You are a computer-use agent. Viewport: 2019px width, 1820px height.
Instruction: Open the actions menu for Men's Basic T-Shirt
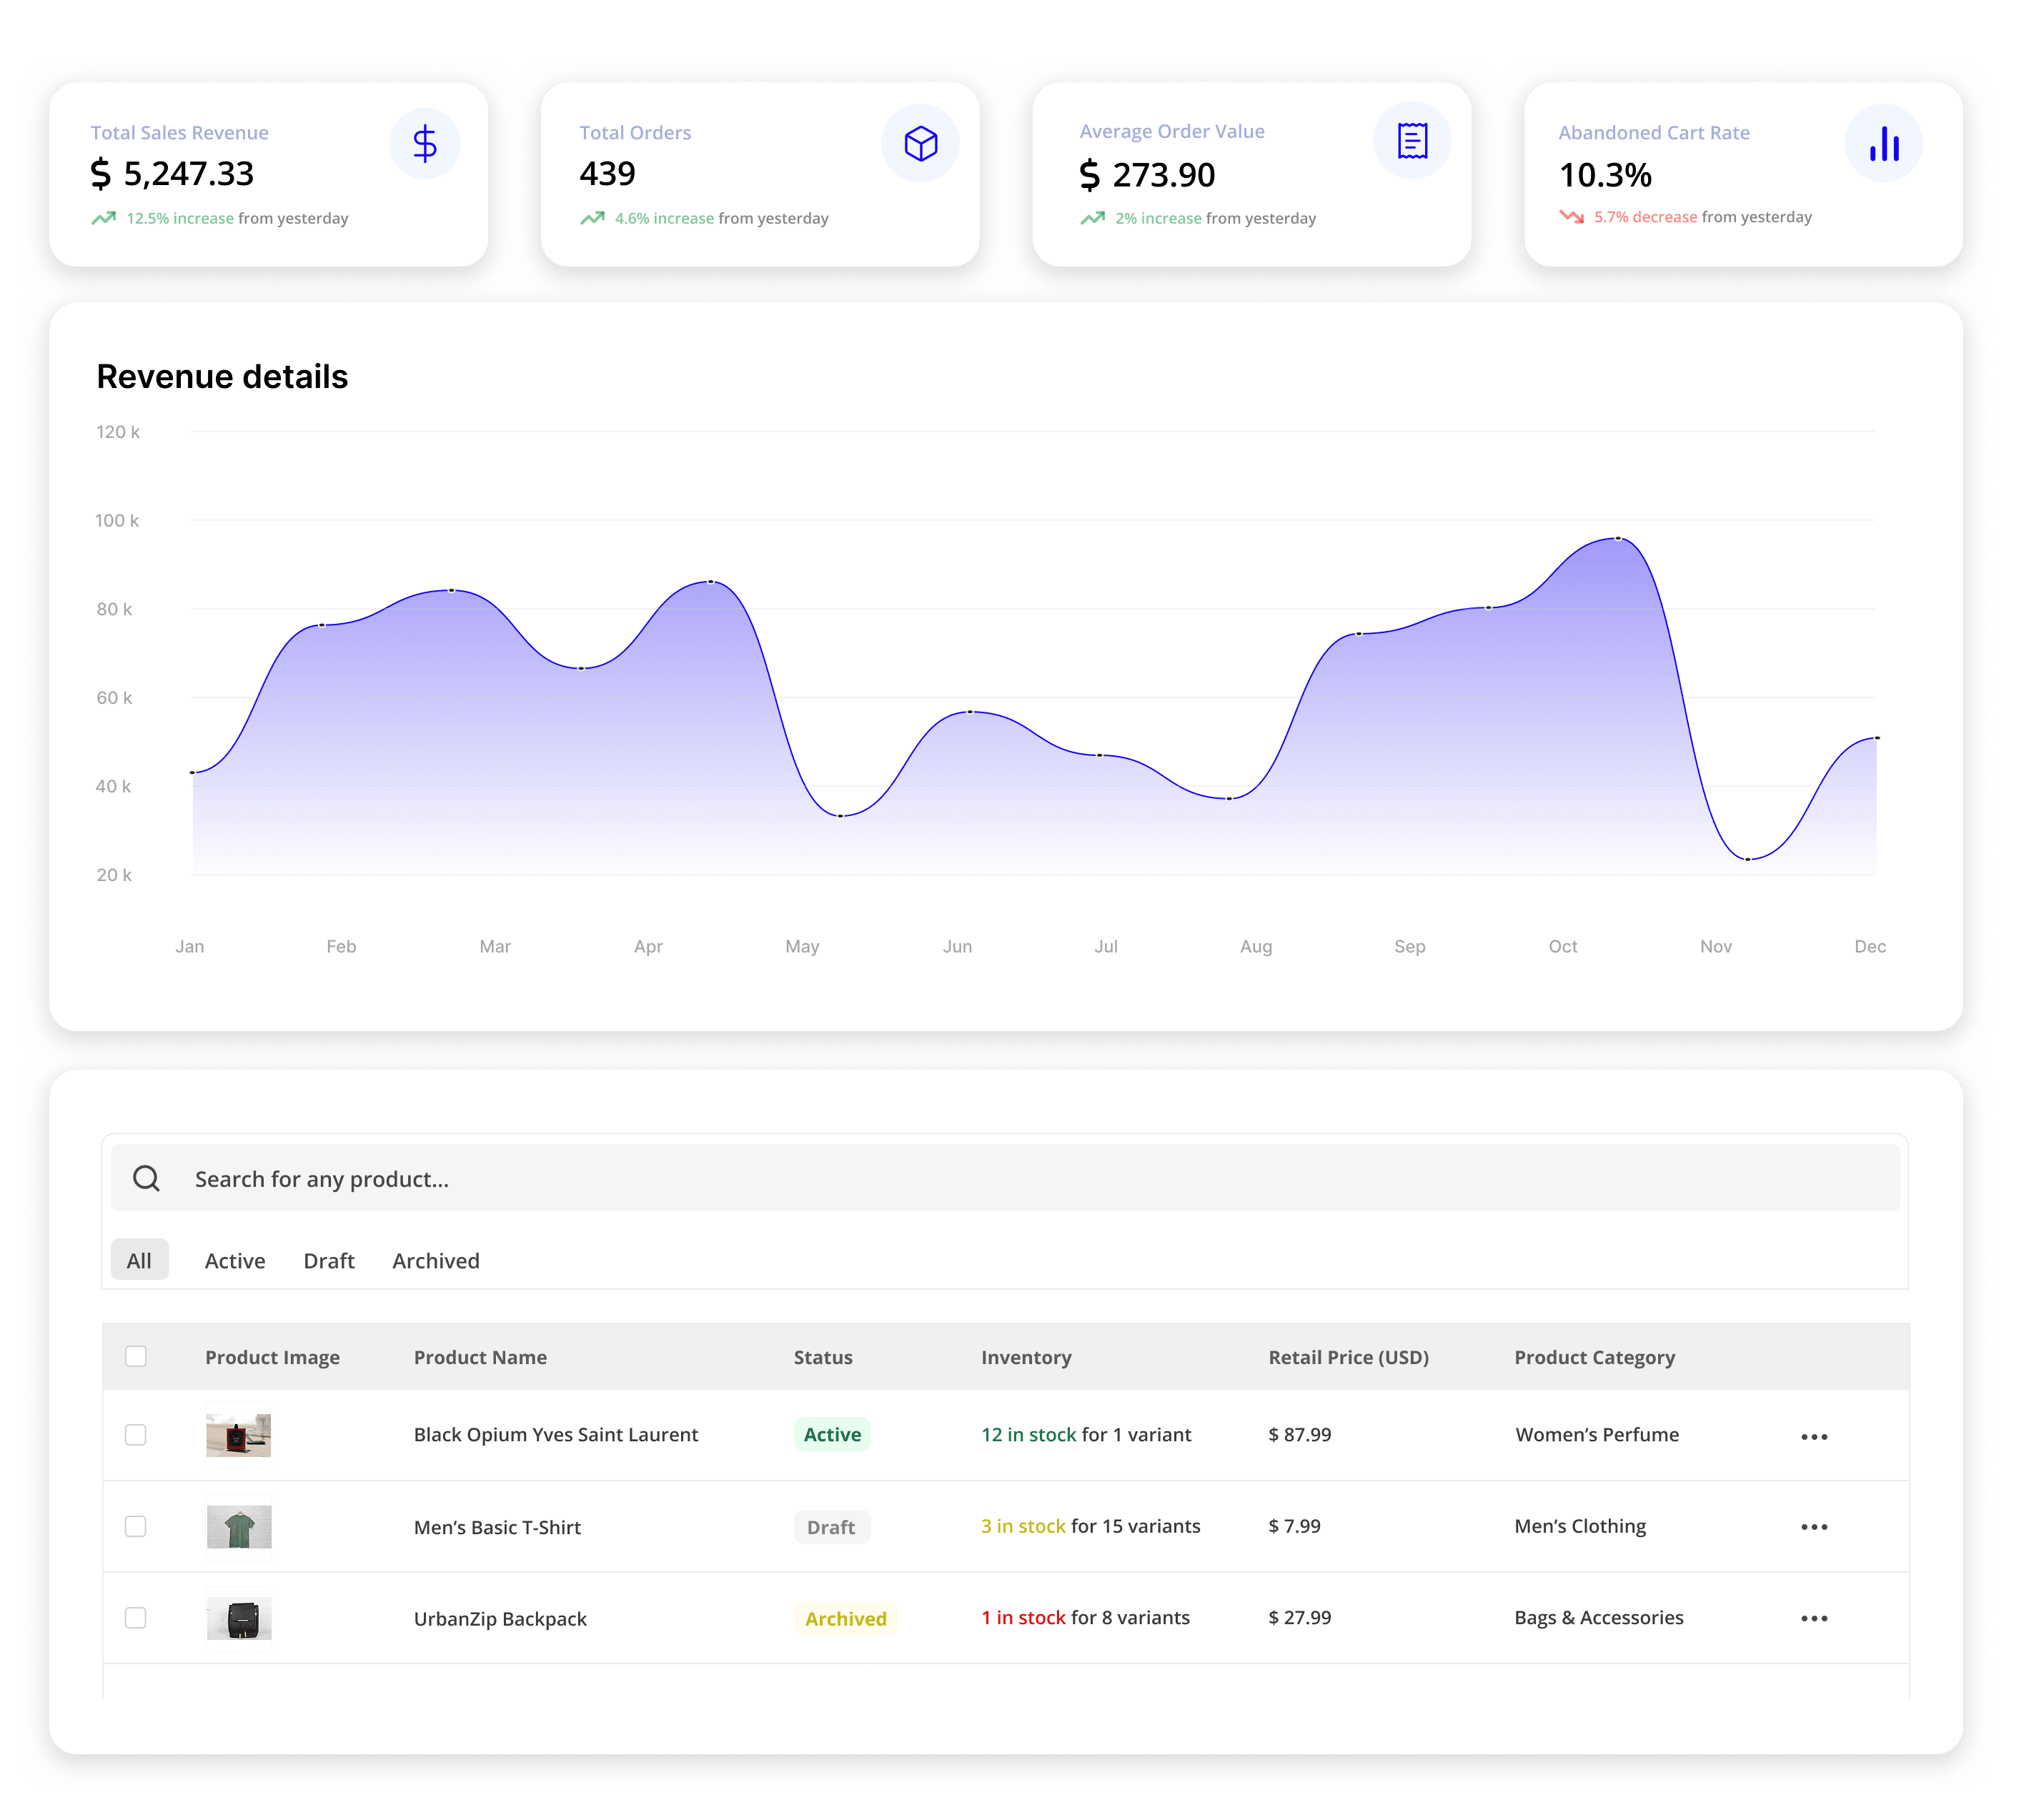point(1814,1527)
